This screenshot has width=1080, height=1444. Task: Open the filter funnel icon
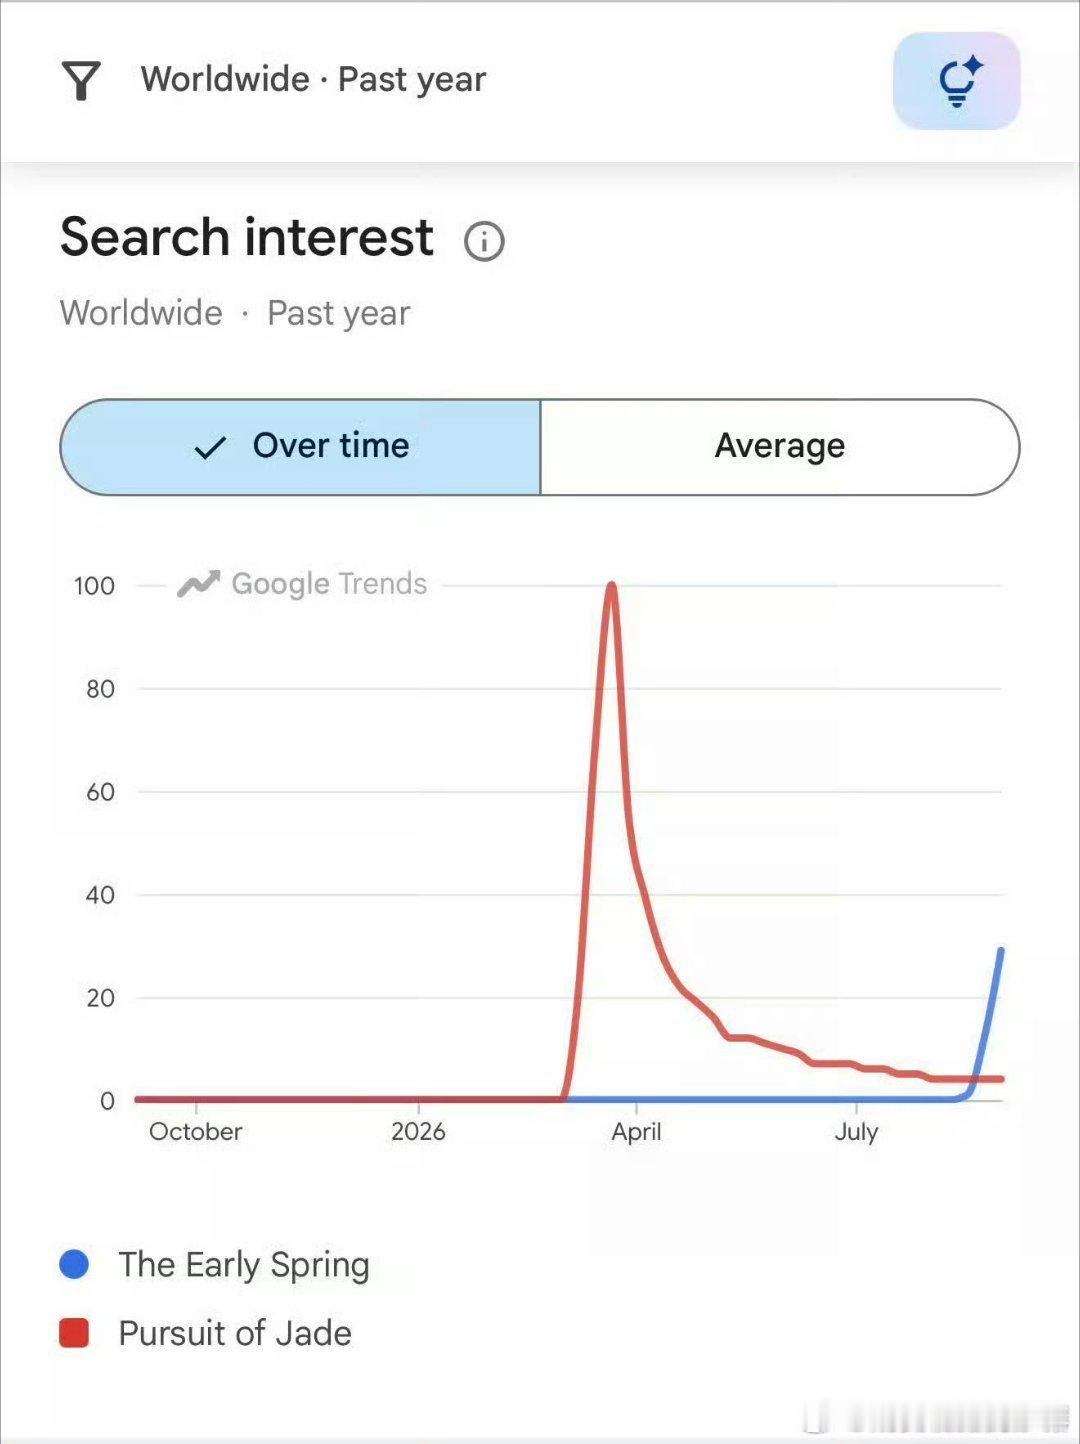coord(81,80)
